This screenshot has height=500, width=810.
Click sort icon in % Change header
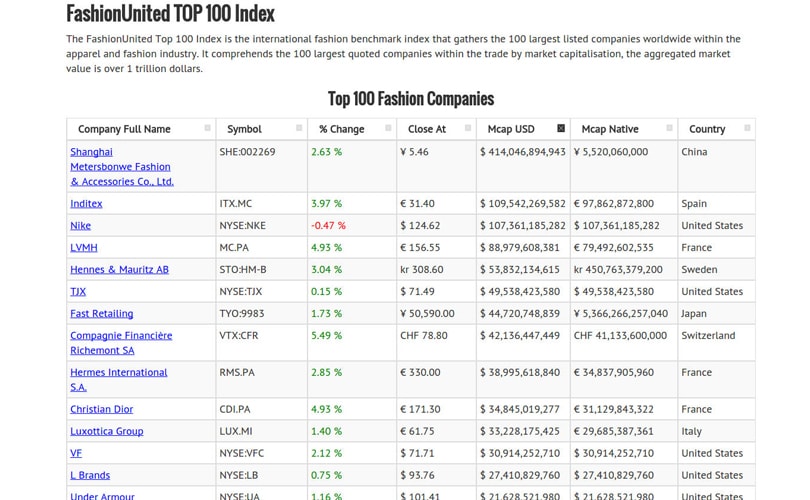(x=388, y=128)
